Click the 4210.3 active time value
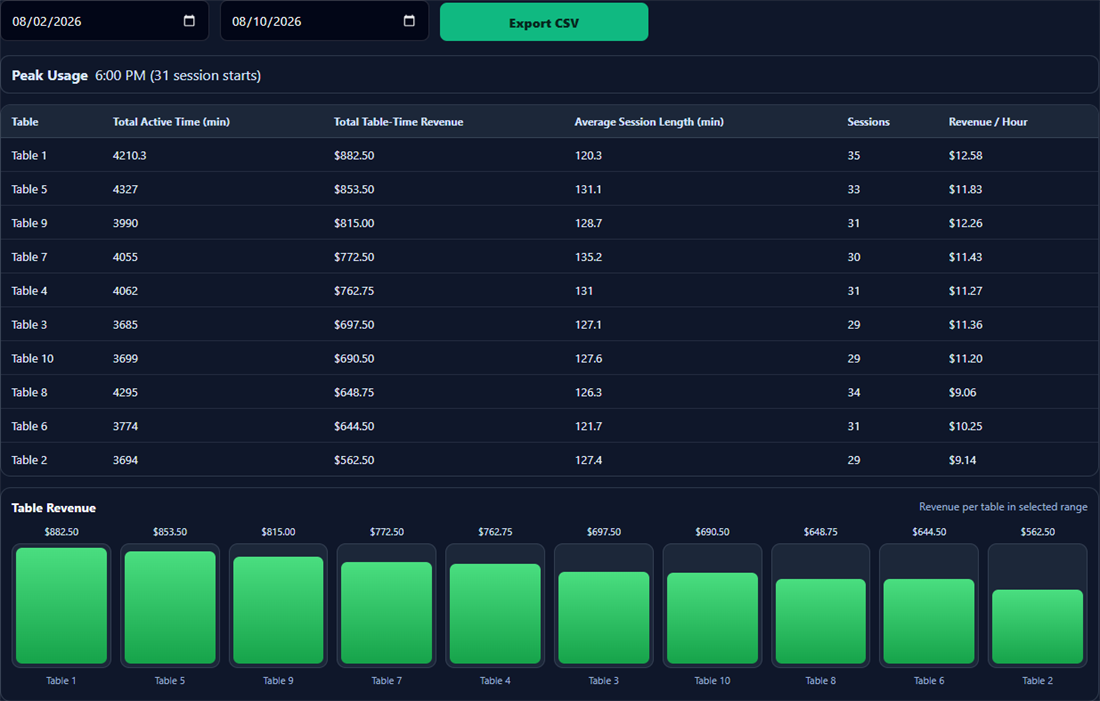This screenshot has height=701, width=1100. pyautogui.click(x=130, y=155)
